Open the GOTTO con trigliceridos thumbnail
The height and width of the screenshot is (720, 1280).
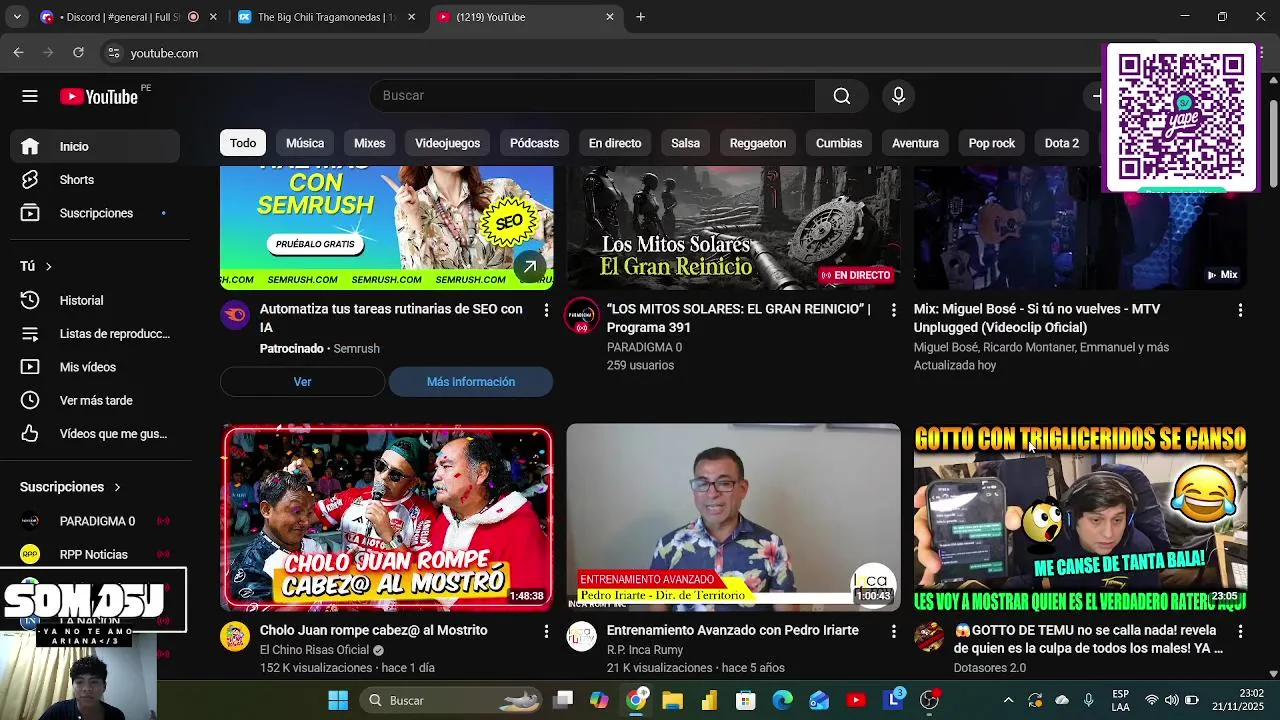(x=1080, y=517)
